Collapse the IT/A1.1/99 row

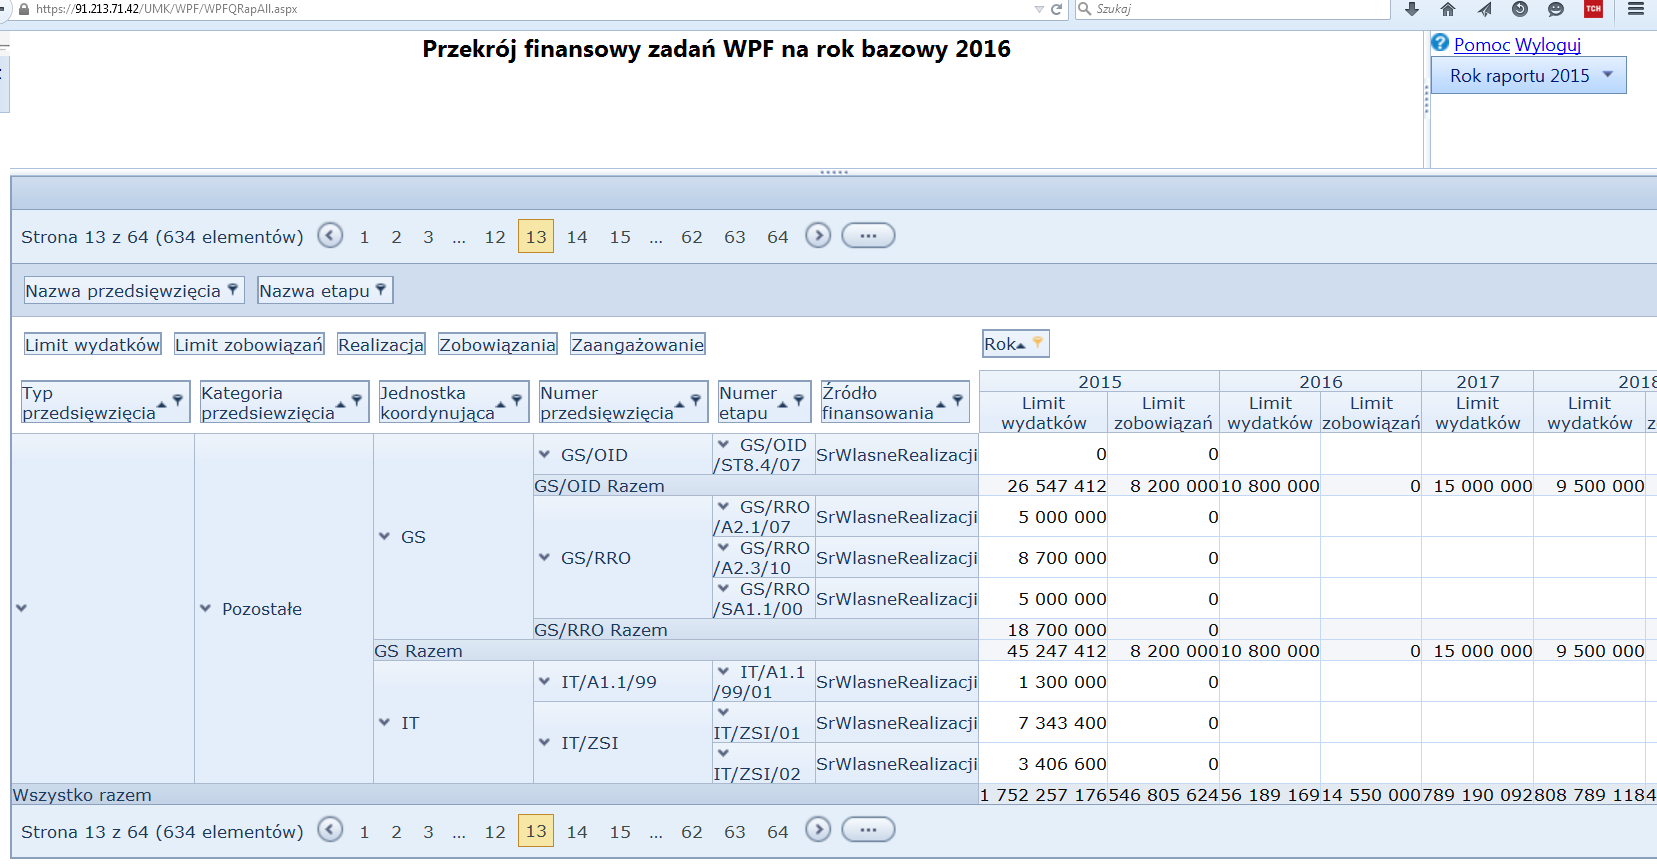click(x=544, y=681)
